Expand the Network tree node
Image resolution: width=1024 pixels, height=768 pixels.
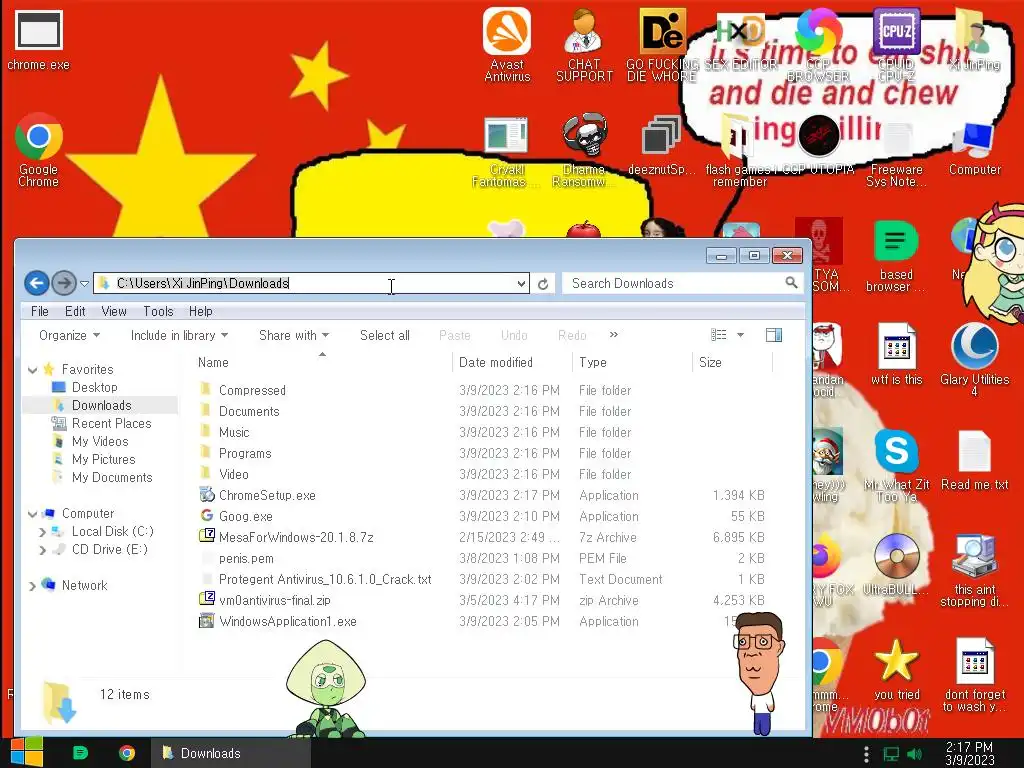32,586
